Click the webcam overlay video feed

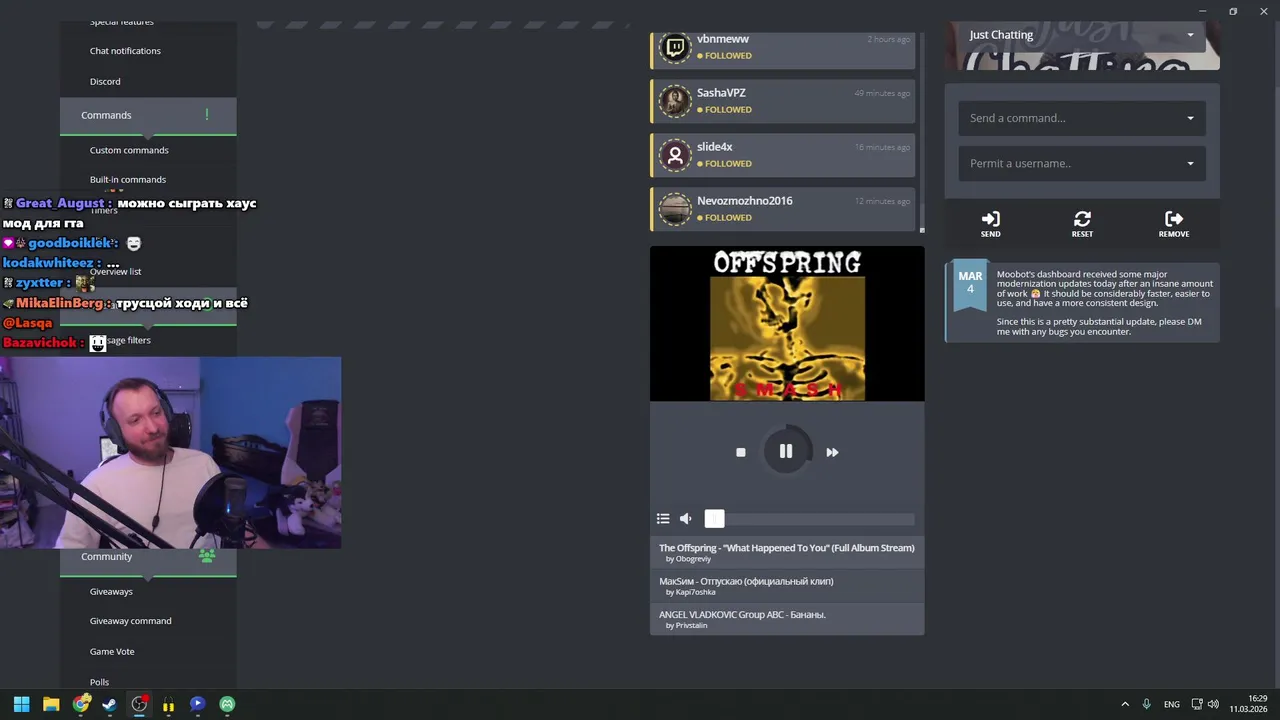click(x=170, y=452)
